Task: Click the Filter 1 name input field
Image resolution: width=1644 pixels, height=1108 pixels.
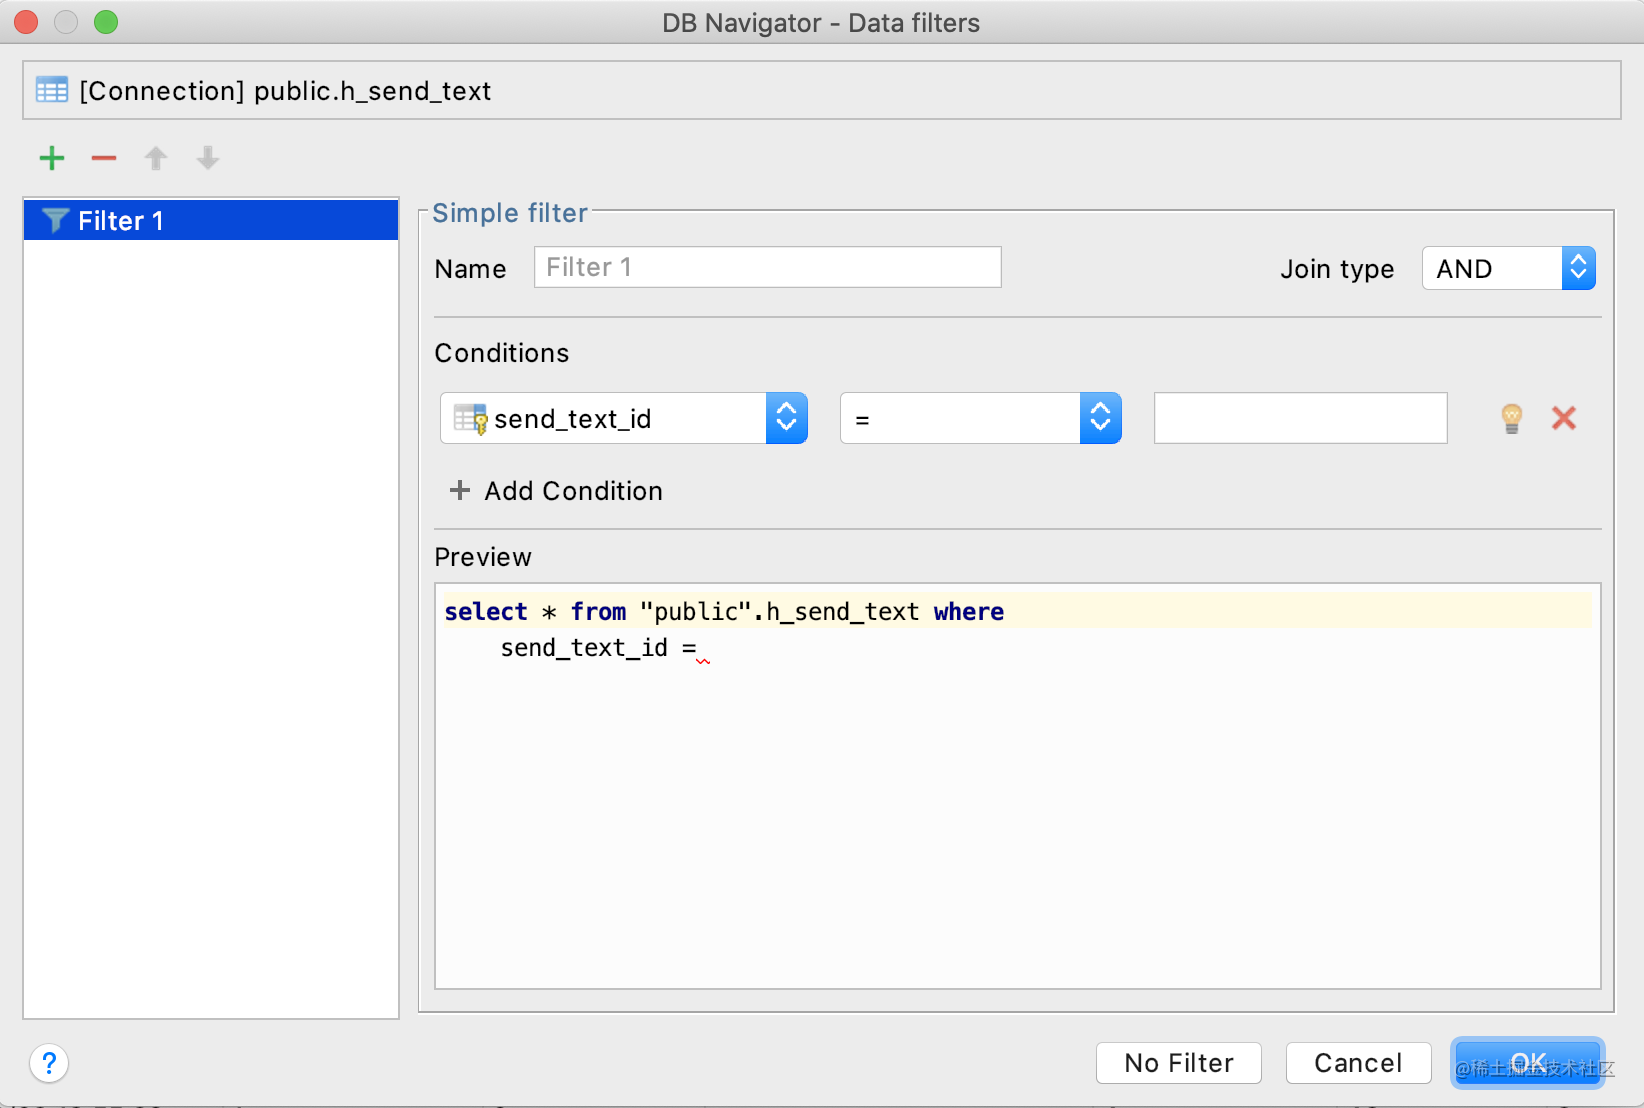Action: [767, 267]
